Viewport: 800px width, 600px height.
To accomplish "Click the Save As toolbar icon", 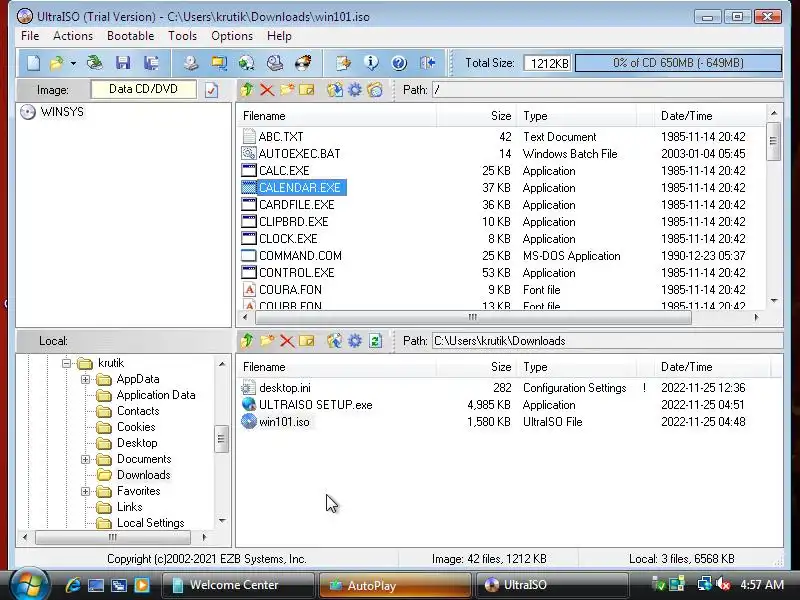I will [x=151, y=63].
